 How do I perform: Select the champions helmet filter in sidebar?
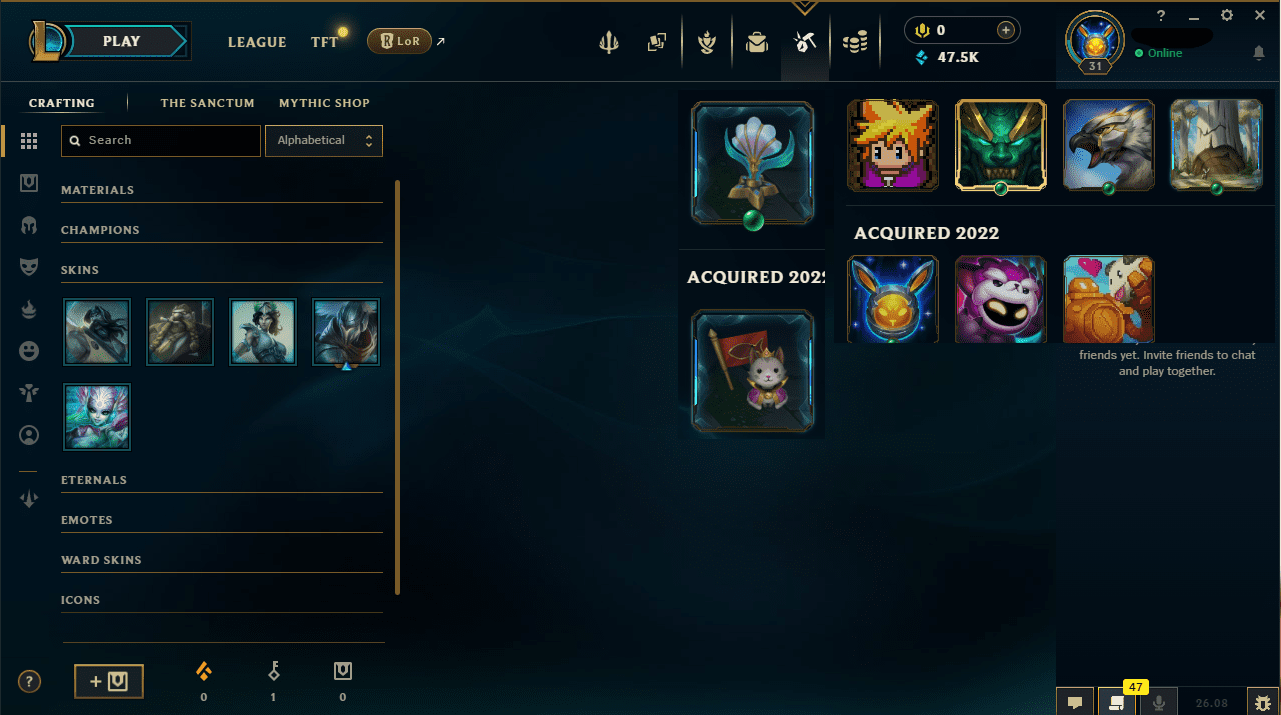(x=29, y=226)
